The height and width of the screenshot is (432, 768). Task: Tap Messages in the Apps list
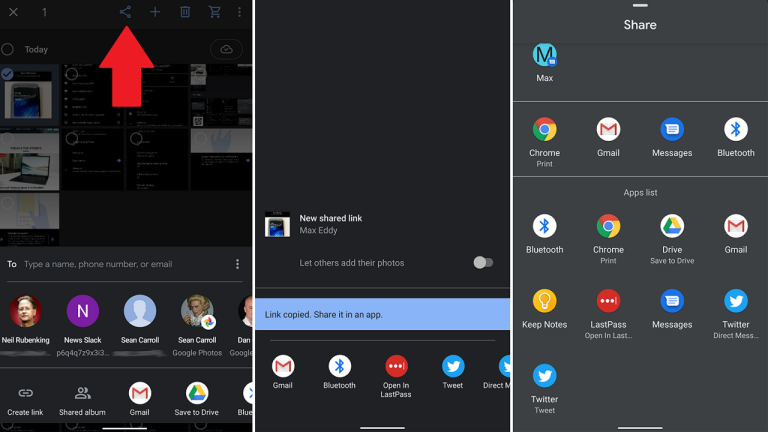pos(672,309)
